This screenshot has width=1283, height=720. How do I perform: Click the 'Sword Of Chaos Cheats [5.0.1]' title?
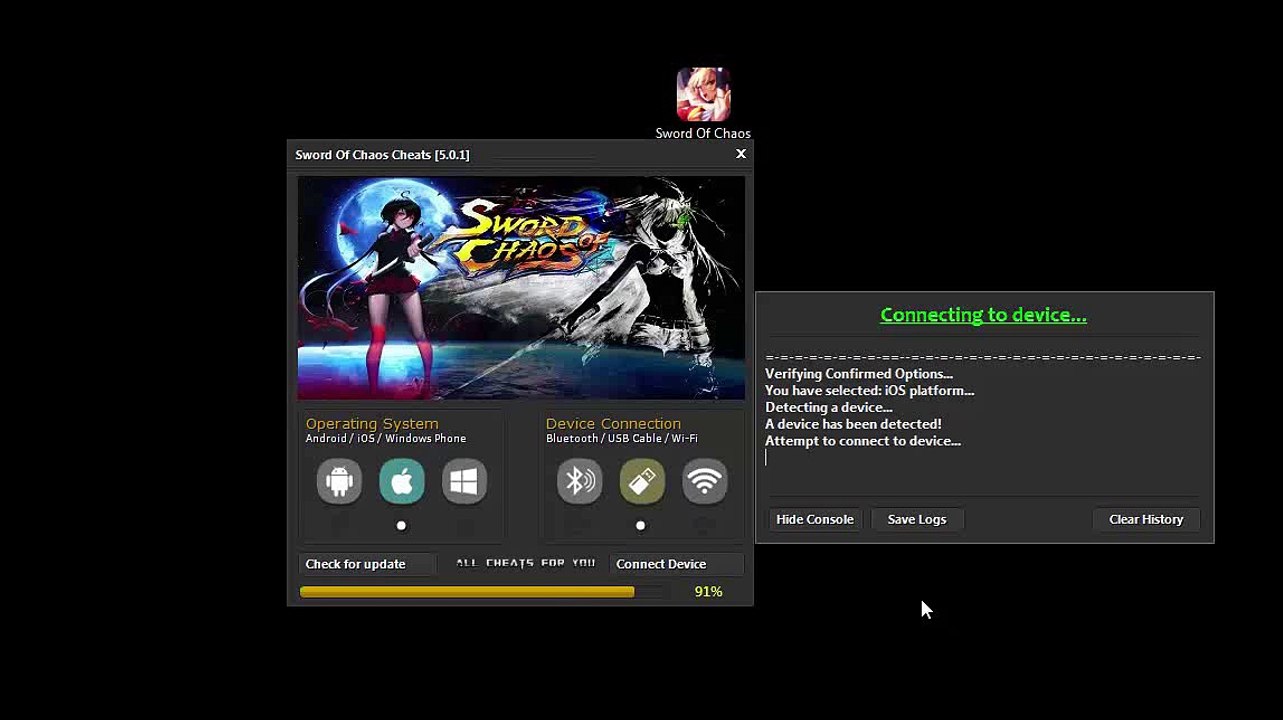pyautogui.click(x=382, y=155)
